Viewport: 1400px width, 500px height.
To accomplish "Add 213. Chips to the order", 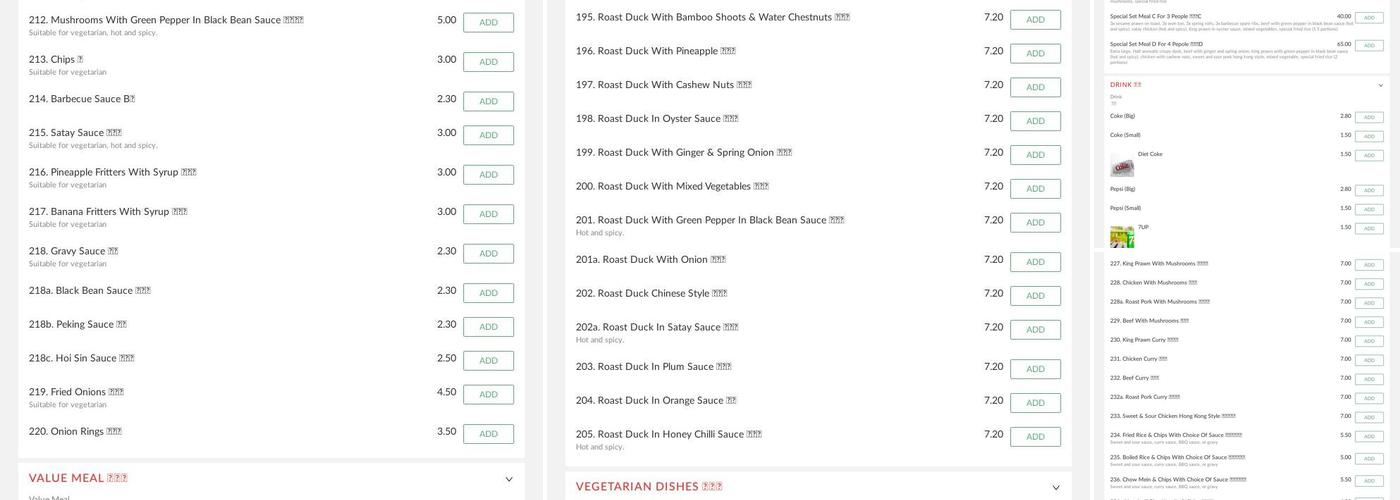I will point(488,62).
